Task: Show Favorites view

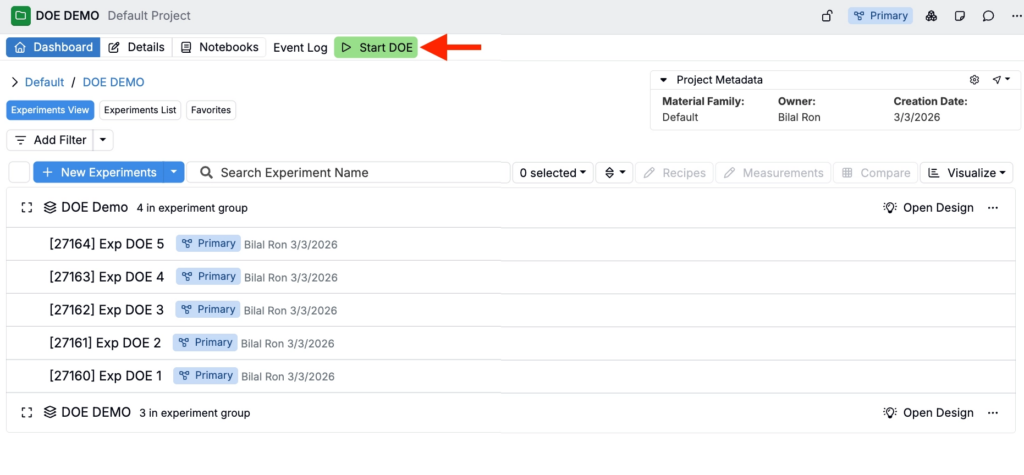Action: click(211, 110)
